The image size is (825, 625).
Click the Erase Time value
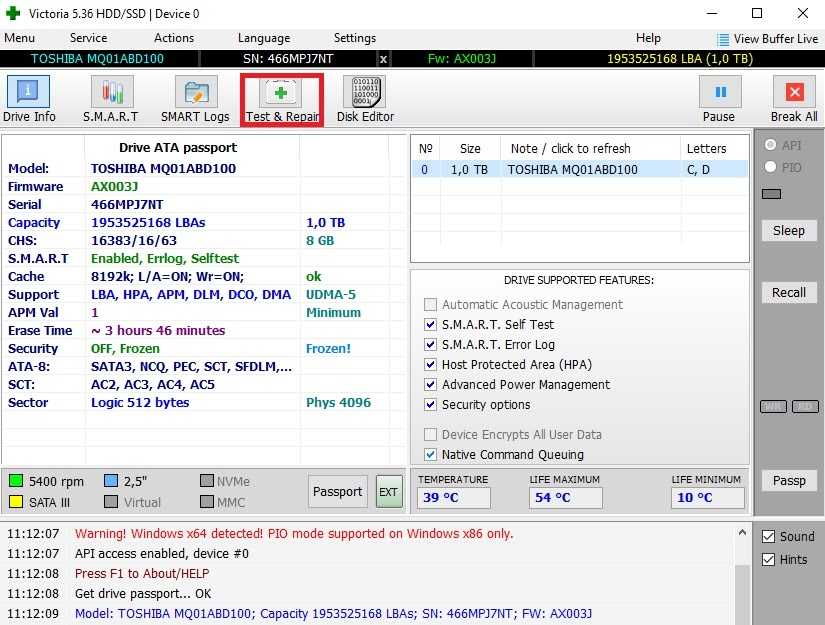pos(158,330)
